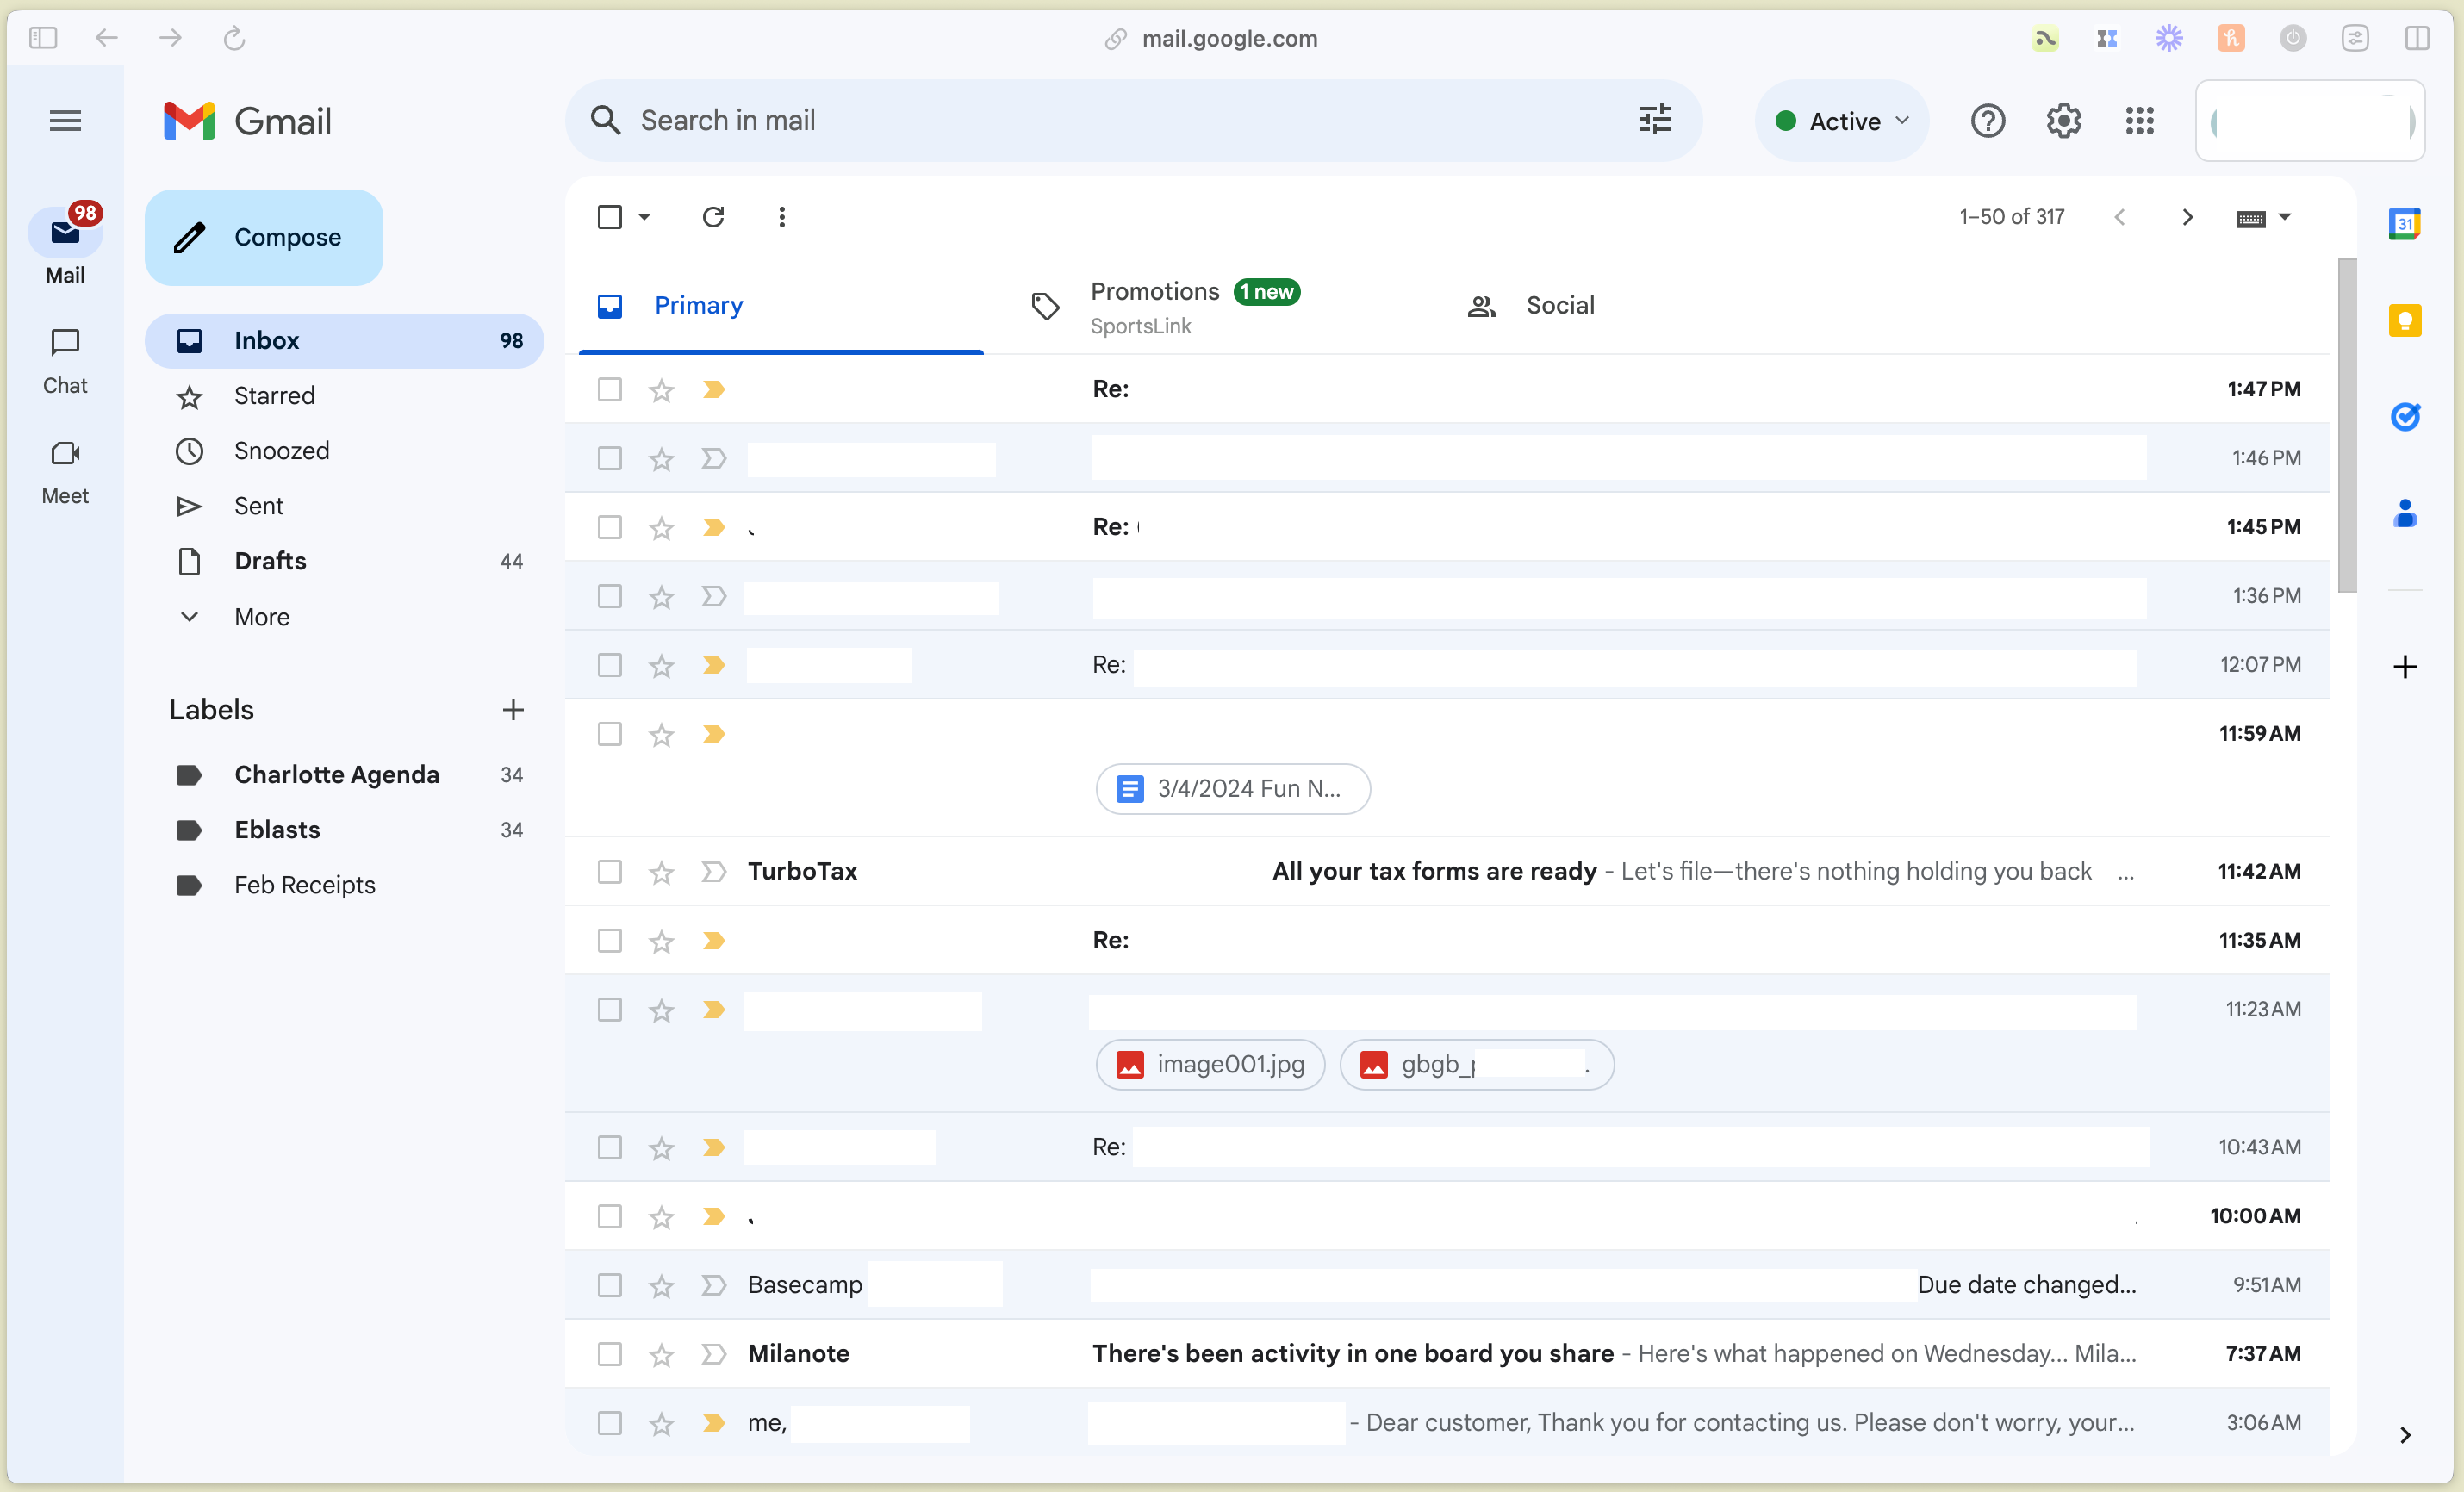This screenshot has width=2464, height=1492.
Task: Open the Active status dropdown
Action: coord(1842,121)
